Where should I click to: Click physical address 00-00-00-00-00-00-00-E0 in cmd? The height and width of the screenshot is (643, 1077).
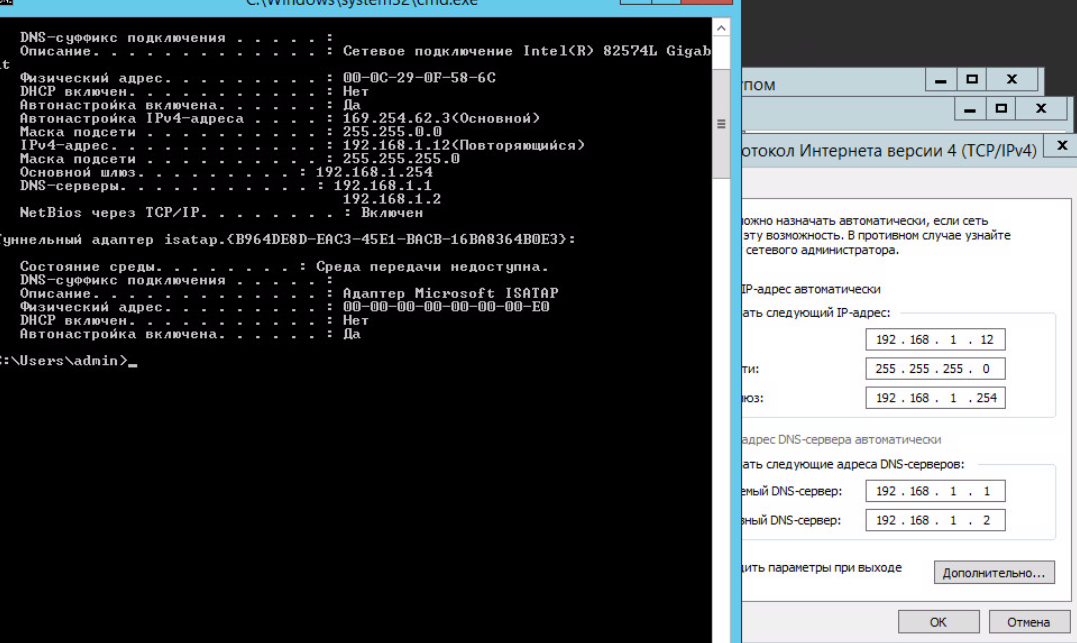tap(446, 306)
